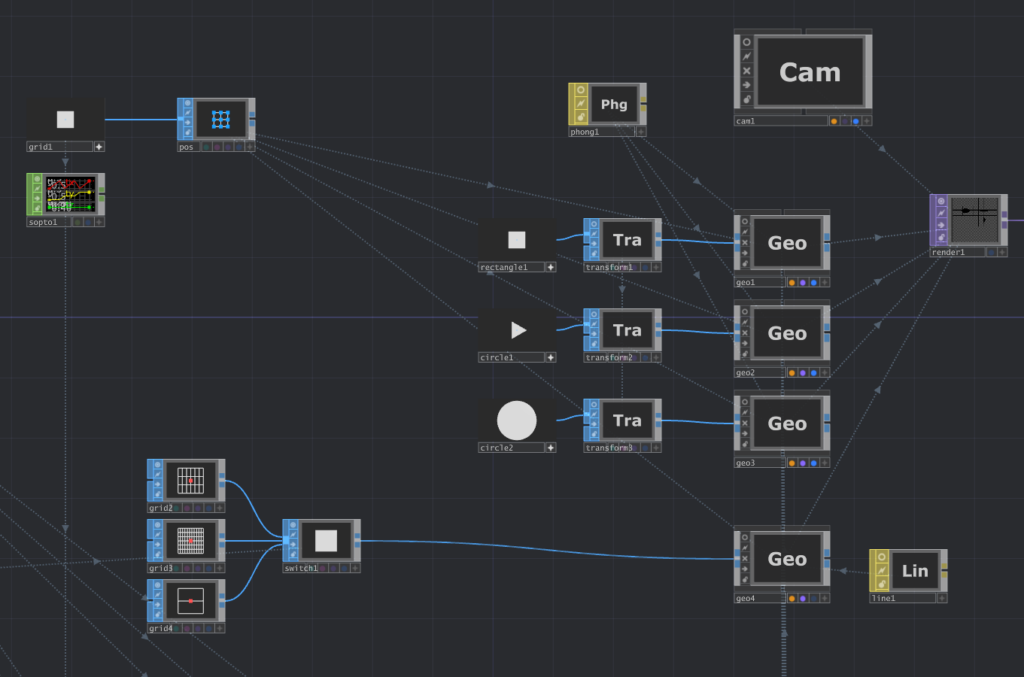
Task: Toggle the blue pickable flag on geo3
Action: (813, 463)
